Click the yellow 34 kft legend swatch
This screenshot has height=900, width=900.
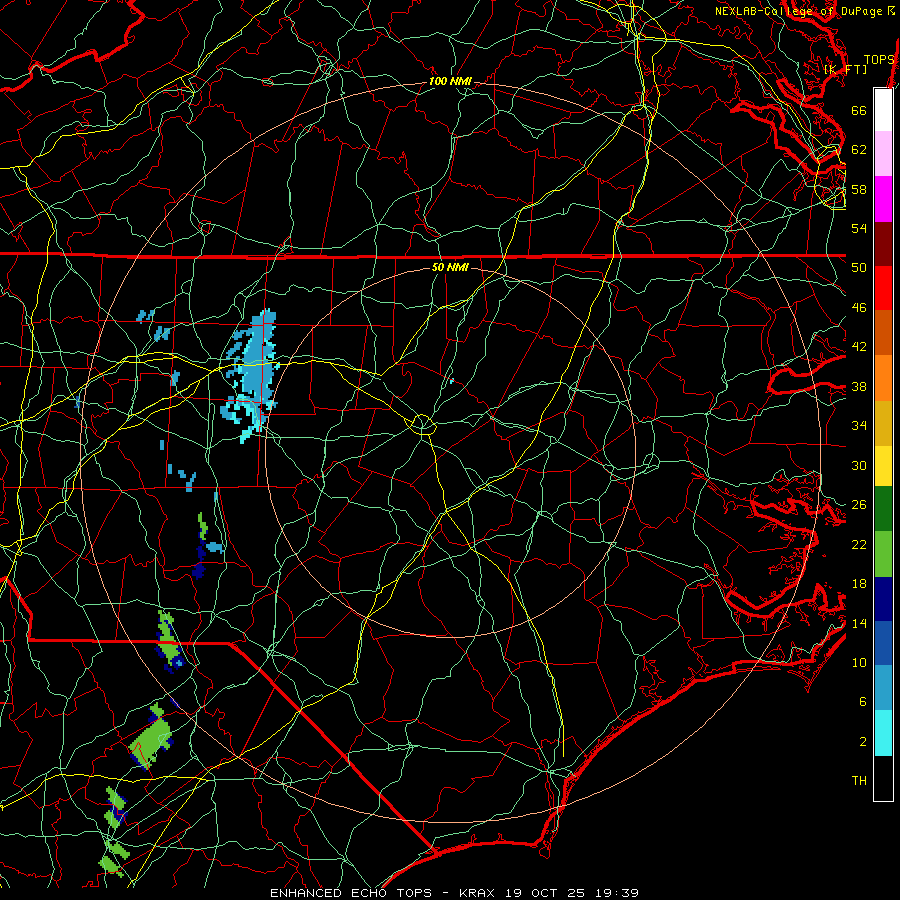883,465
